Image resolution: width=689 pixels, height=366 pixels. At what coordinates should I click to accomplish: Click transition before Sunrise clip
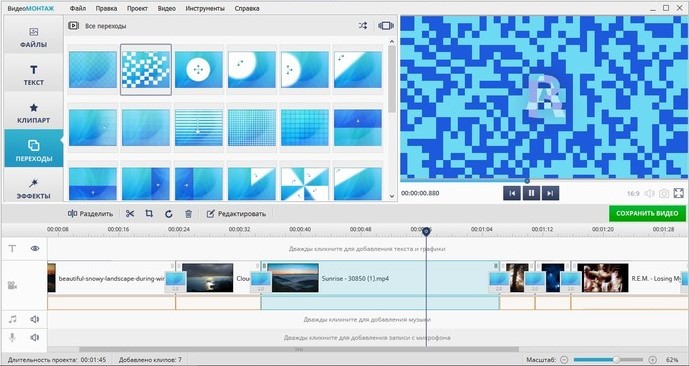point(261,282)
